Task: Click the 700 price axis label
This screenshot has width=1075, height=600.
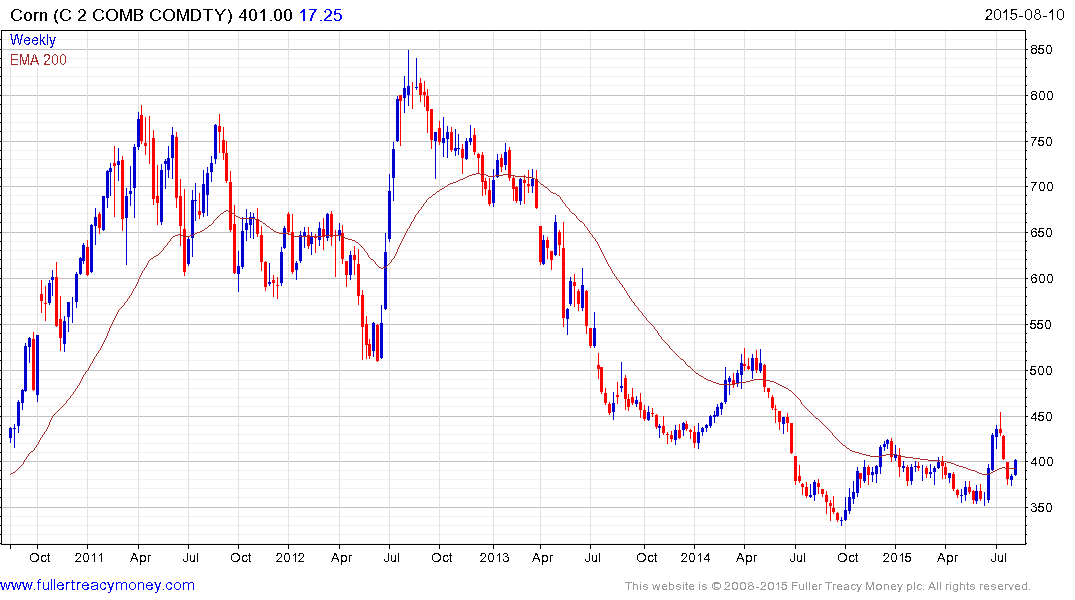Action: pos(1041,187)
